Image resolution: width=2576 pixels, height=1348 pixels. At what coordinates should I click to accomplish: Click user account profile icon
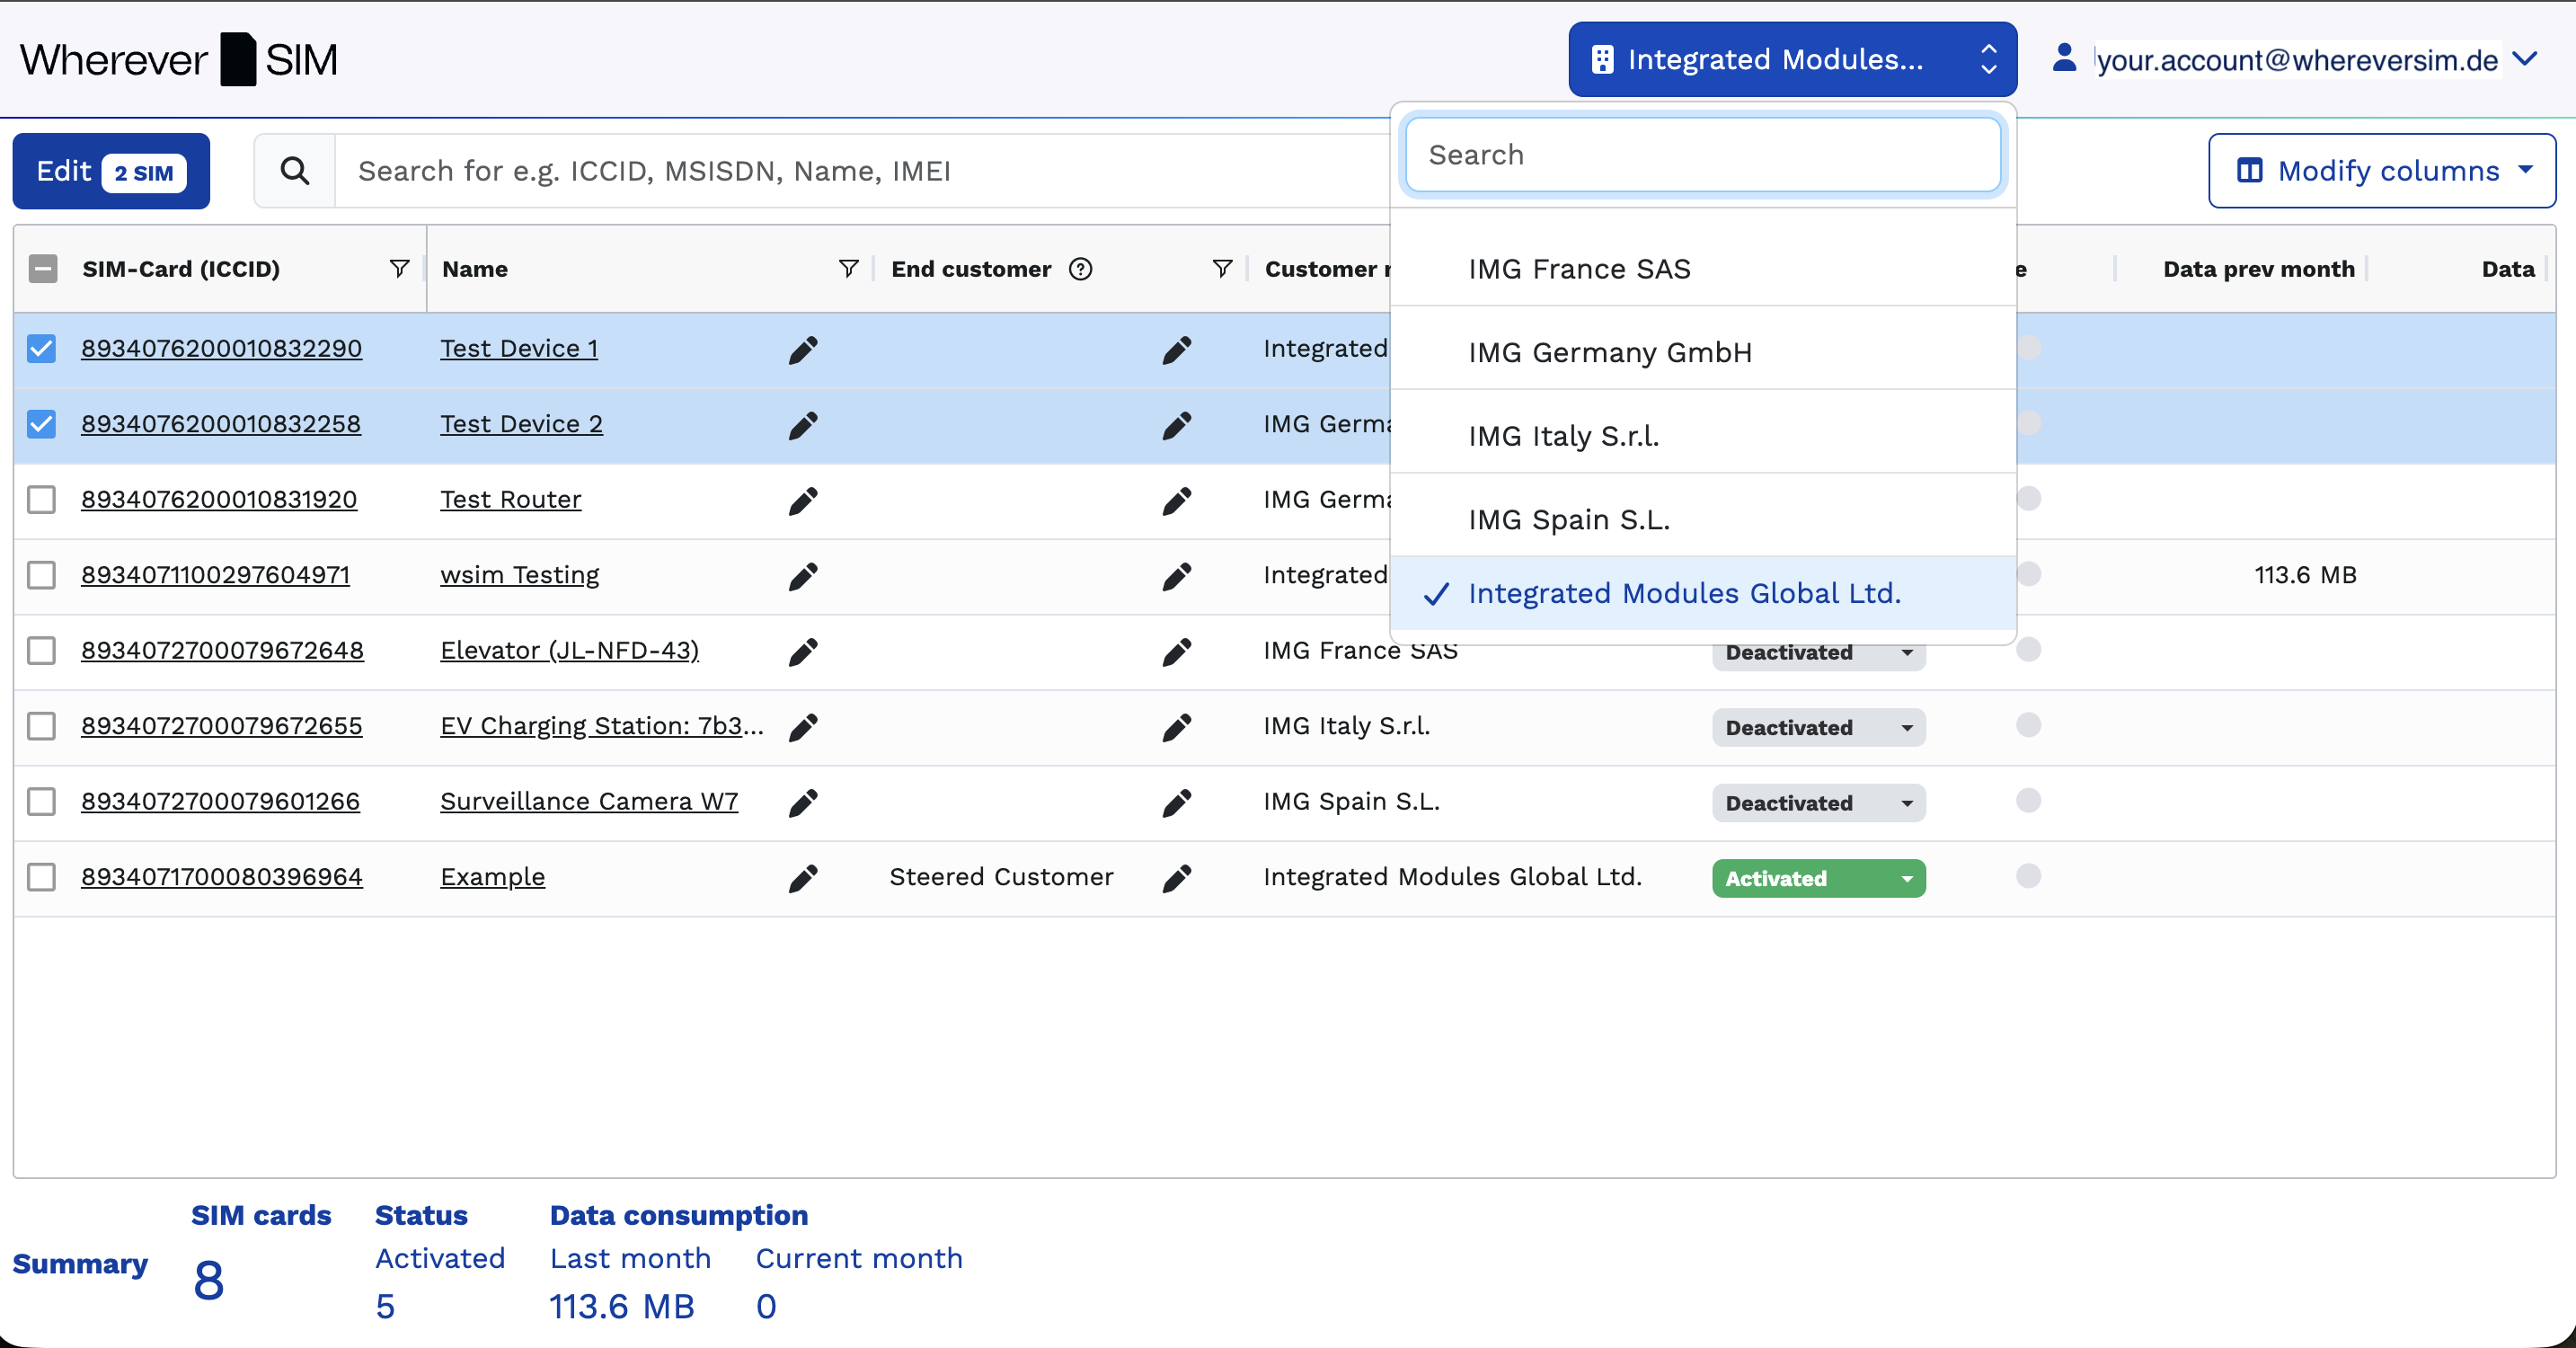tap(2064, 58)
